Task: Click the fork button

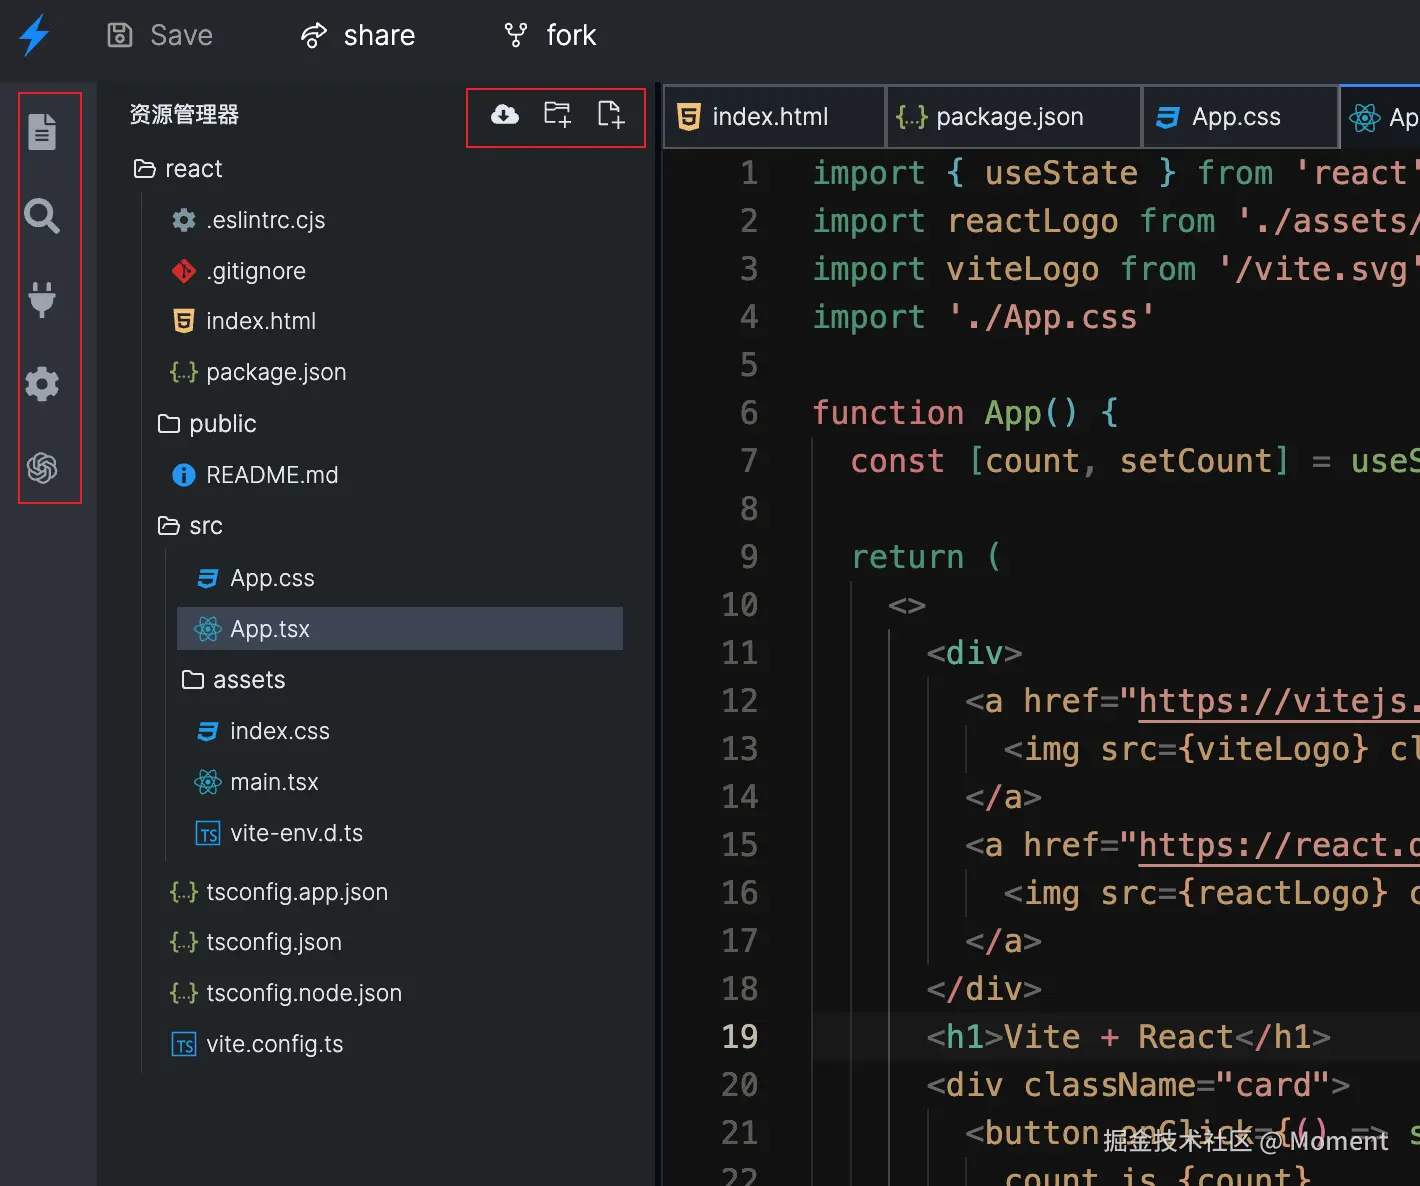Action: pyautogui.click(x=550, y=36)
